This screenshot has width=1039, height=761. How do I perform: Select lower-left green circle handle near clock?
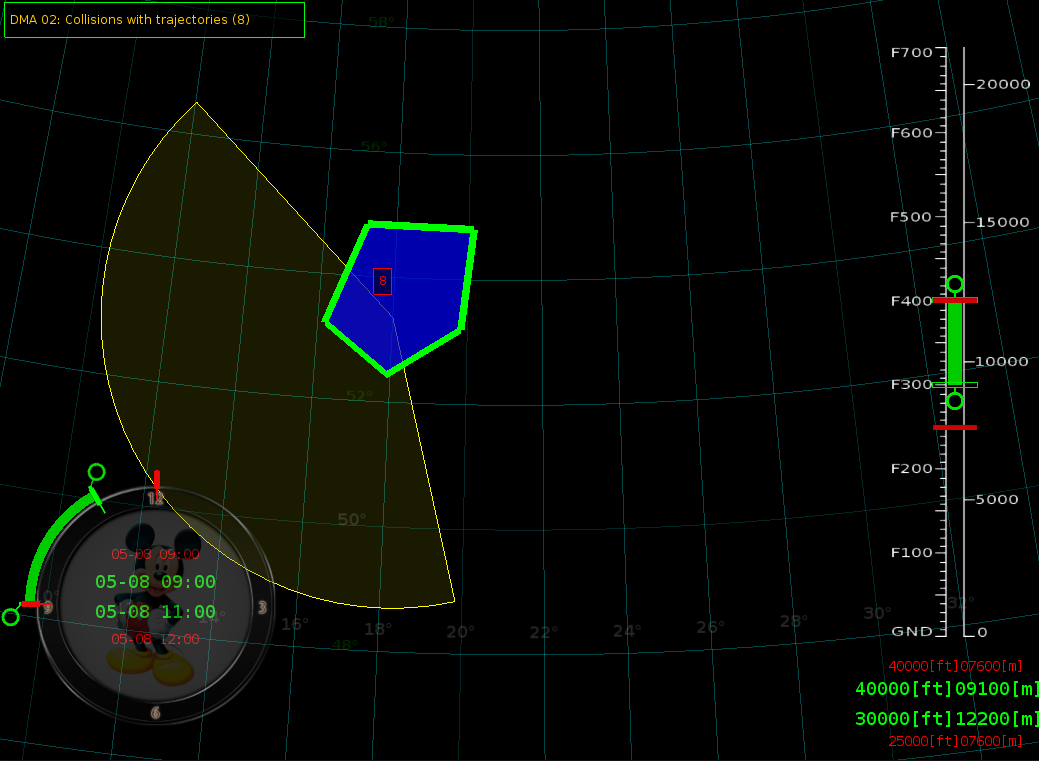[11, 617]
